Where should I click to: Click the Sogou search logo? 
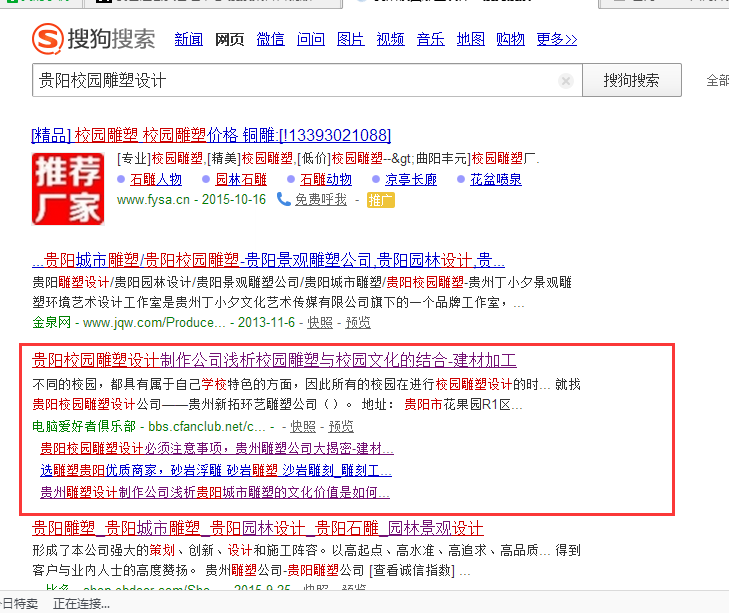(x=93, y=39)
